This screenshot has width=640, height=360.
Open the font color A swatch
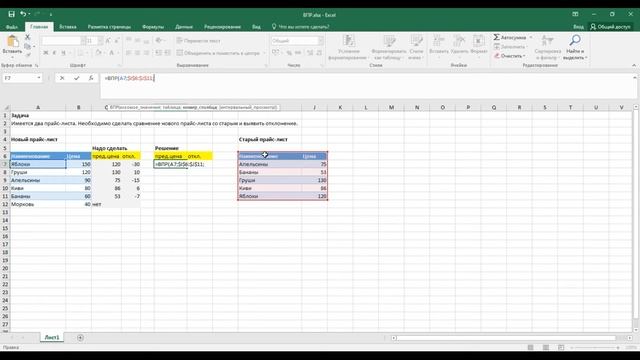[111, 53]
